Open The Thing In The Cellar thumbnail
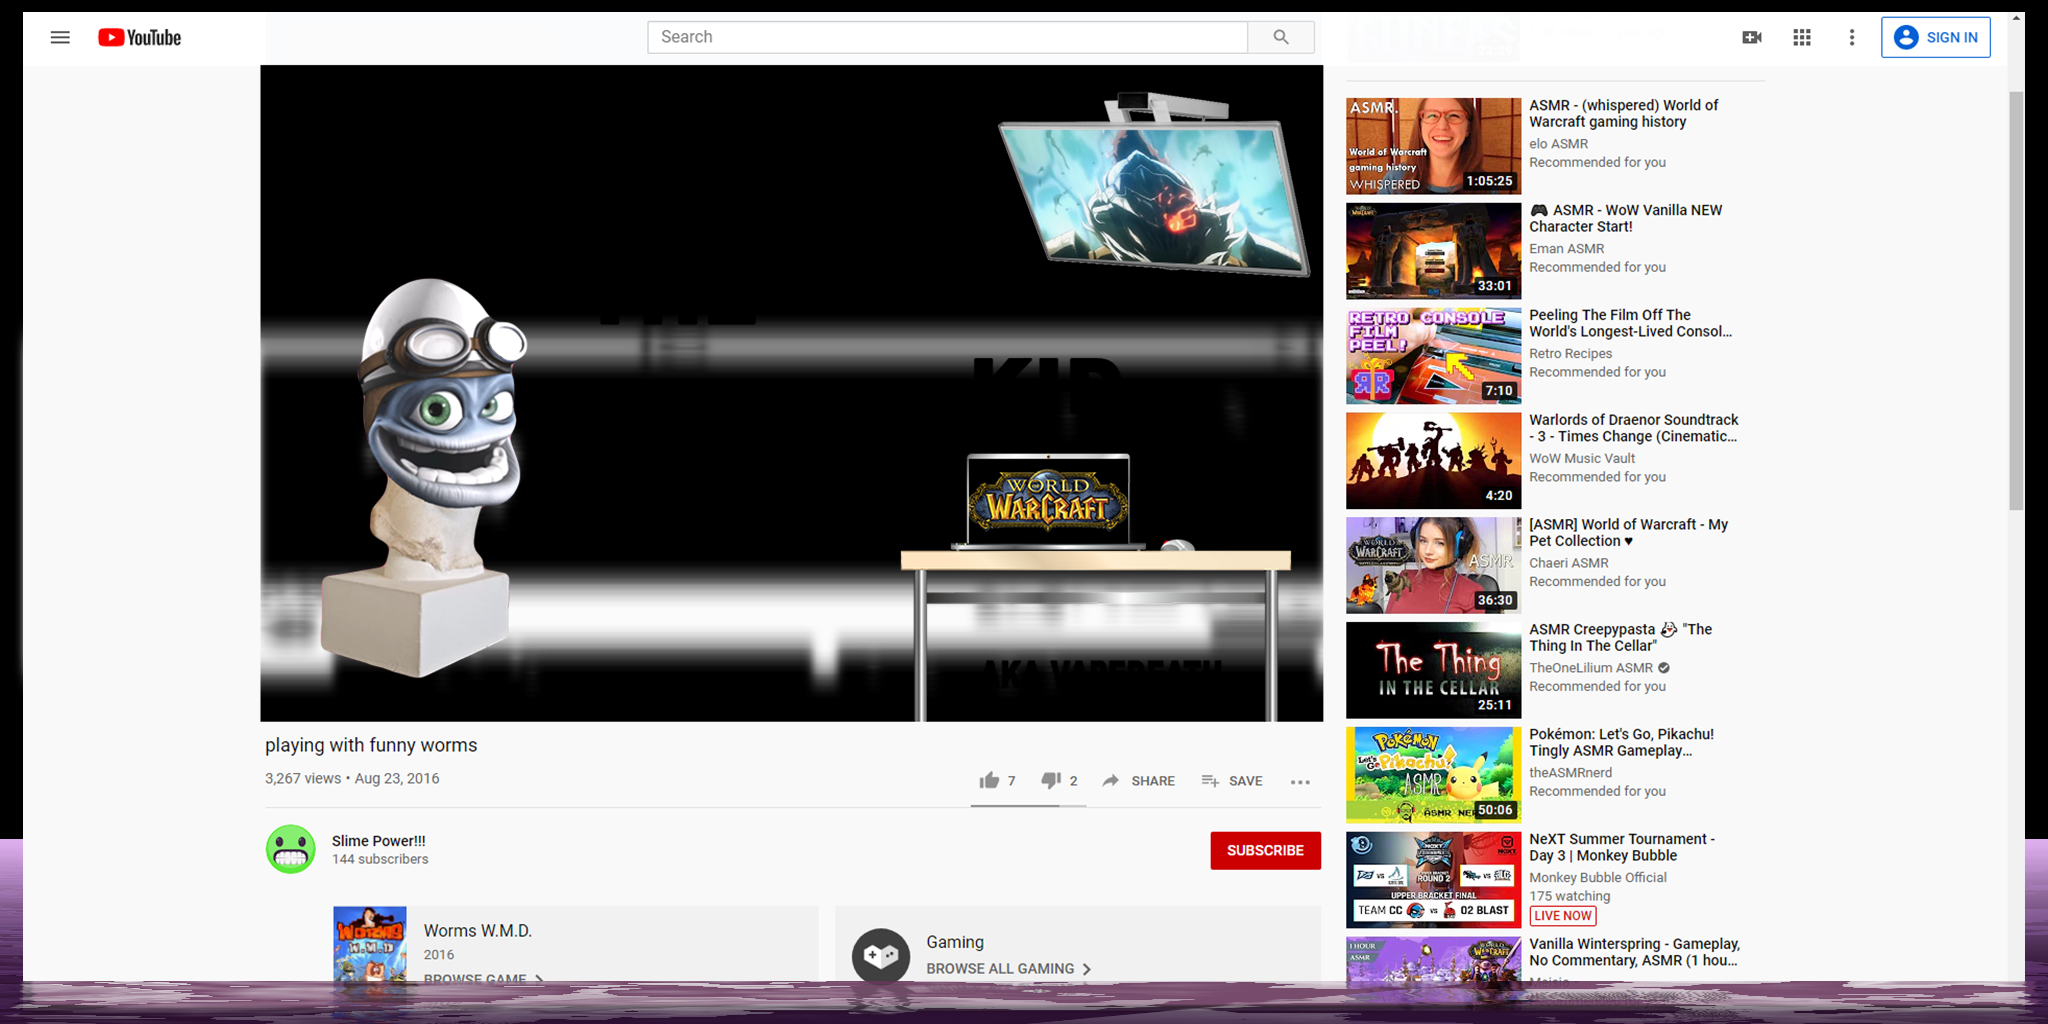 pyautogui.click(x=1433, y=670)
